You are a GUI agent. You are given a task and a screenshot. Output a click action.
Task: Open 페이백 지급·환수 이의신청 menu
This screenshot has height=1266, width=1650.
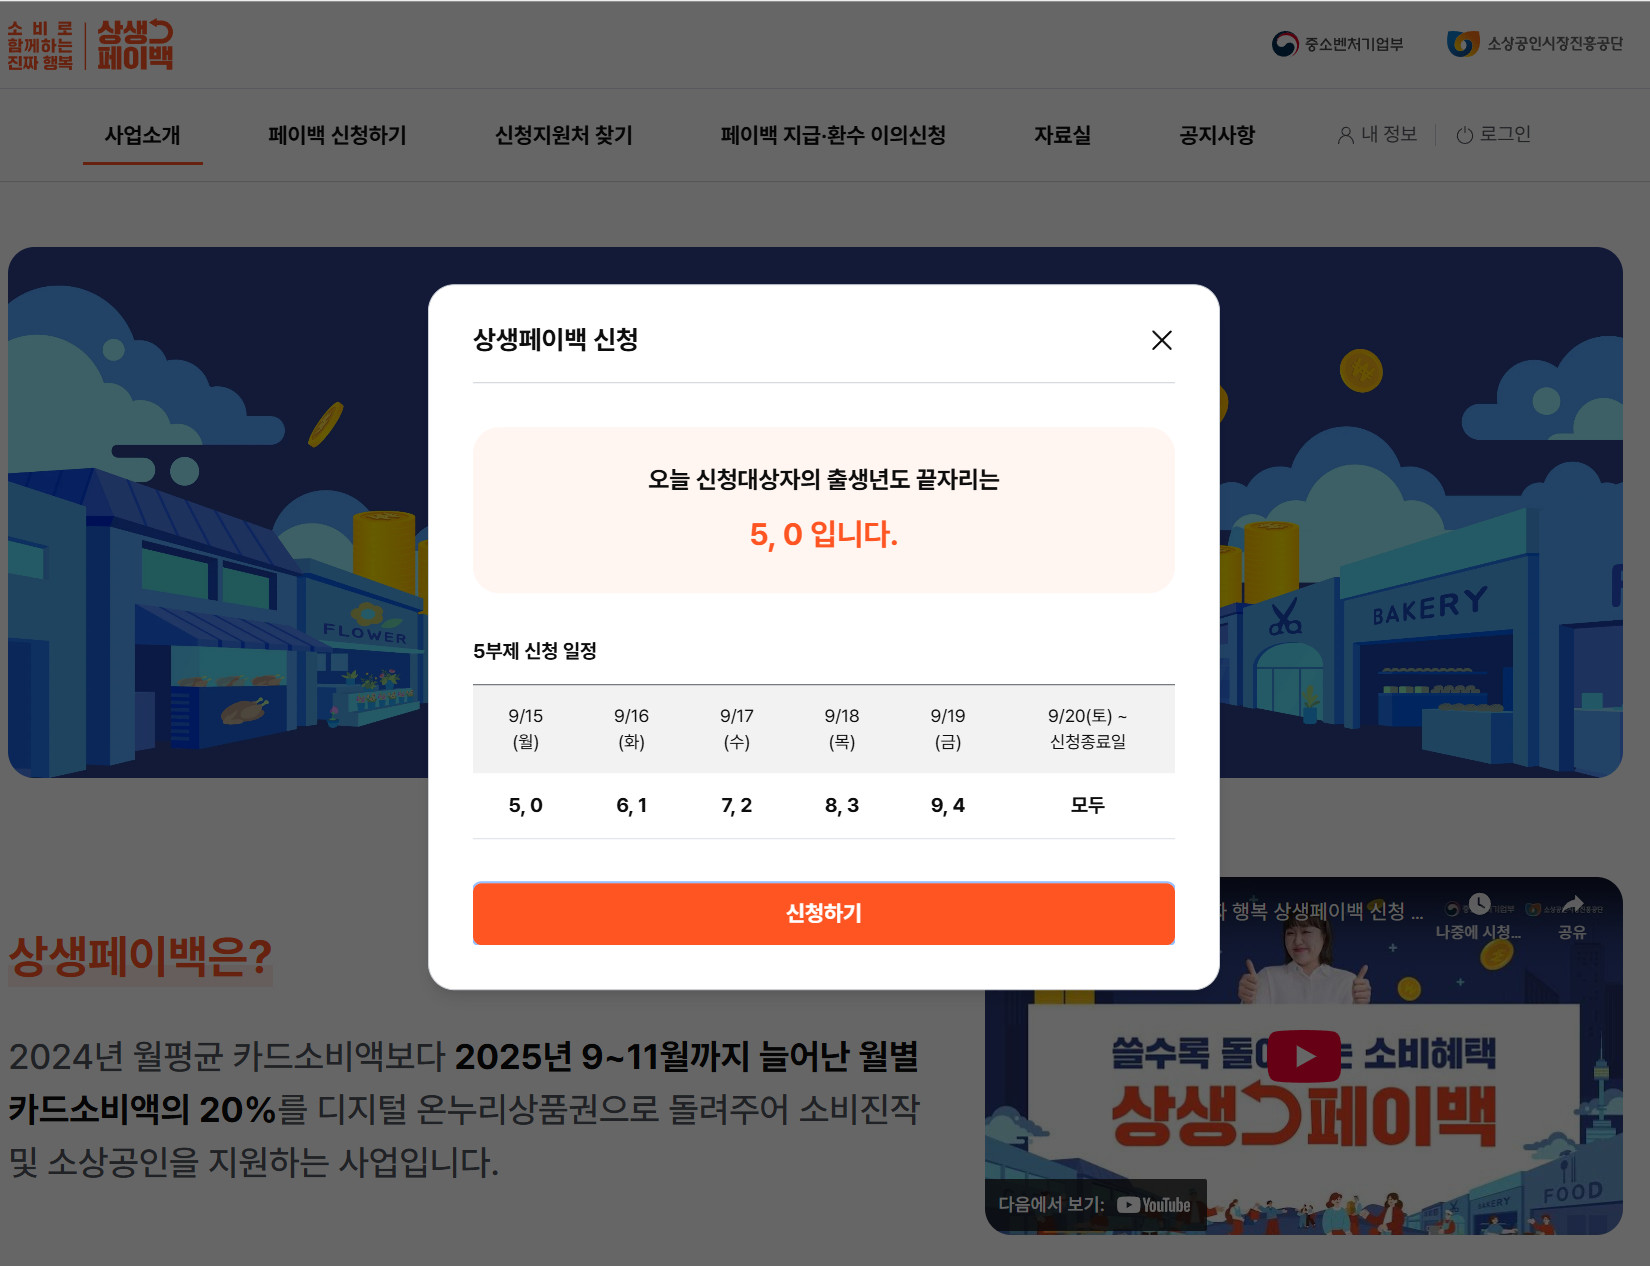coord(833,135)
